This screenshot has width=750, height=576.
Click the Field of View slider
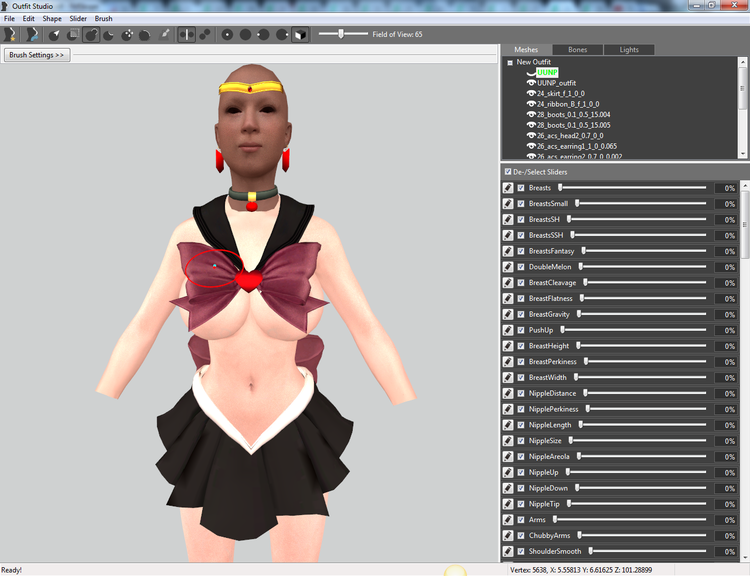click(x=343, y=34)
